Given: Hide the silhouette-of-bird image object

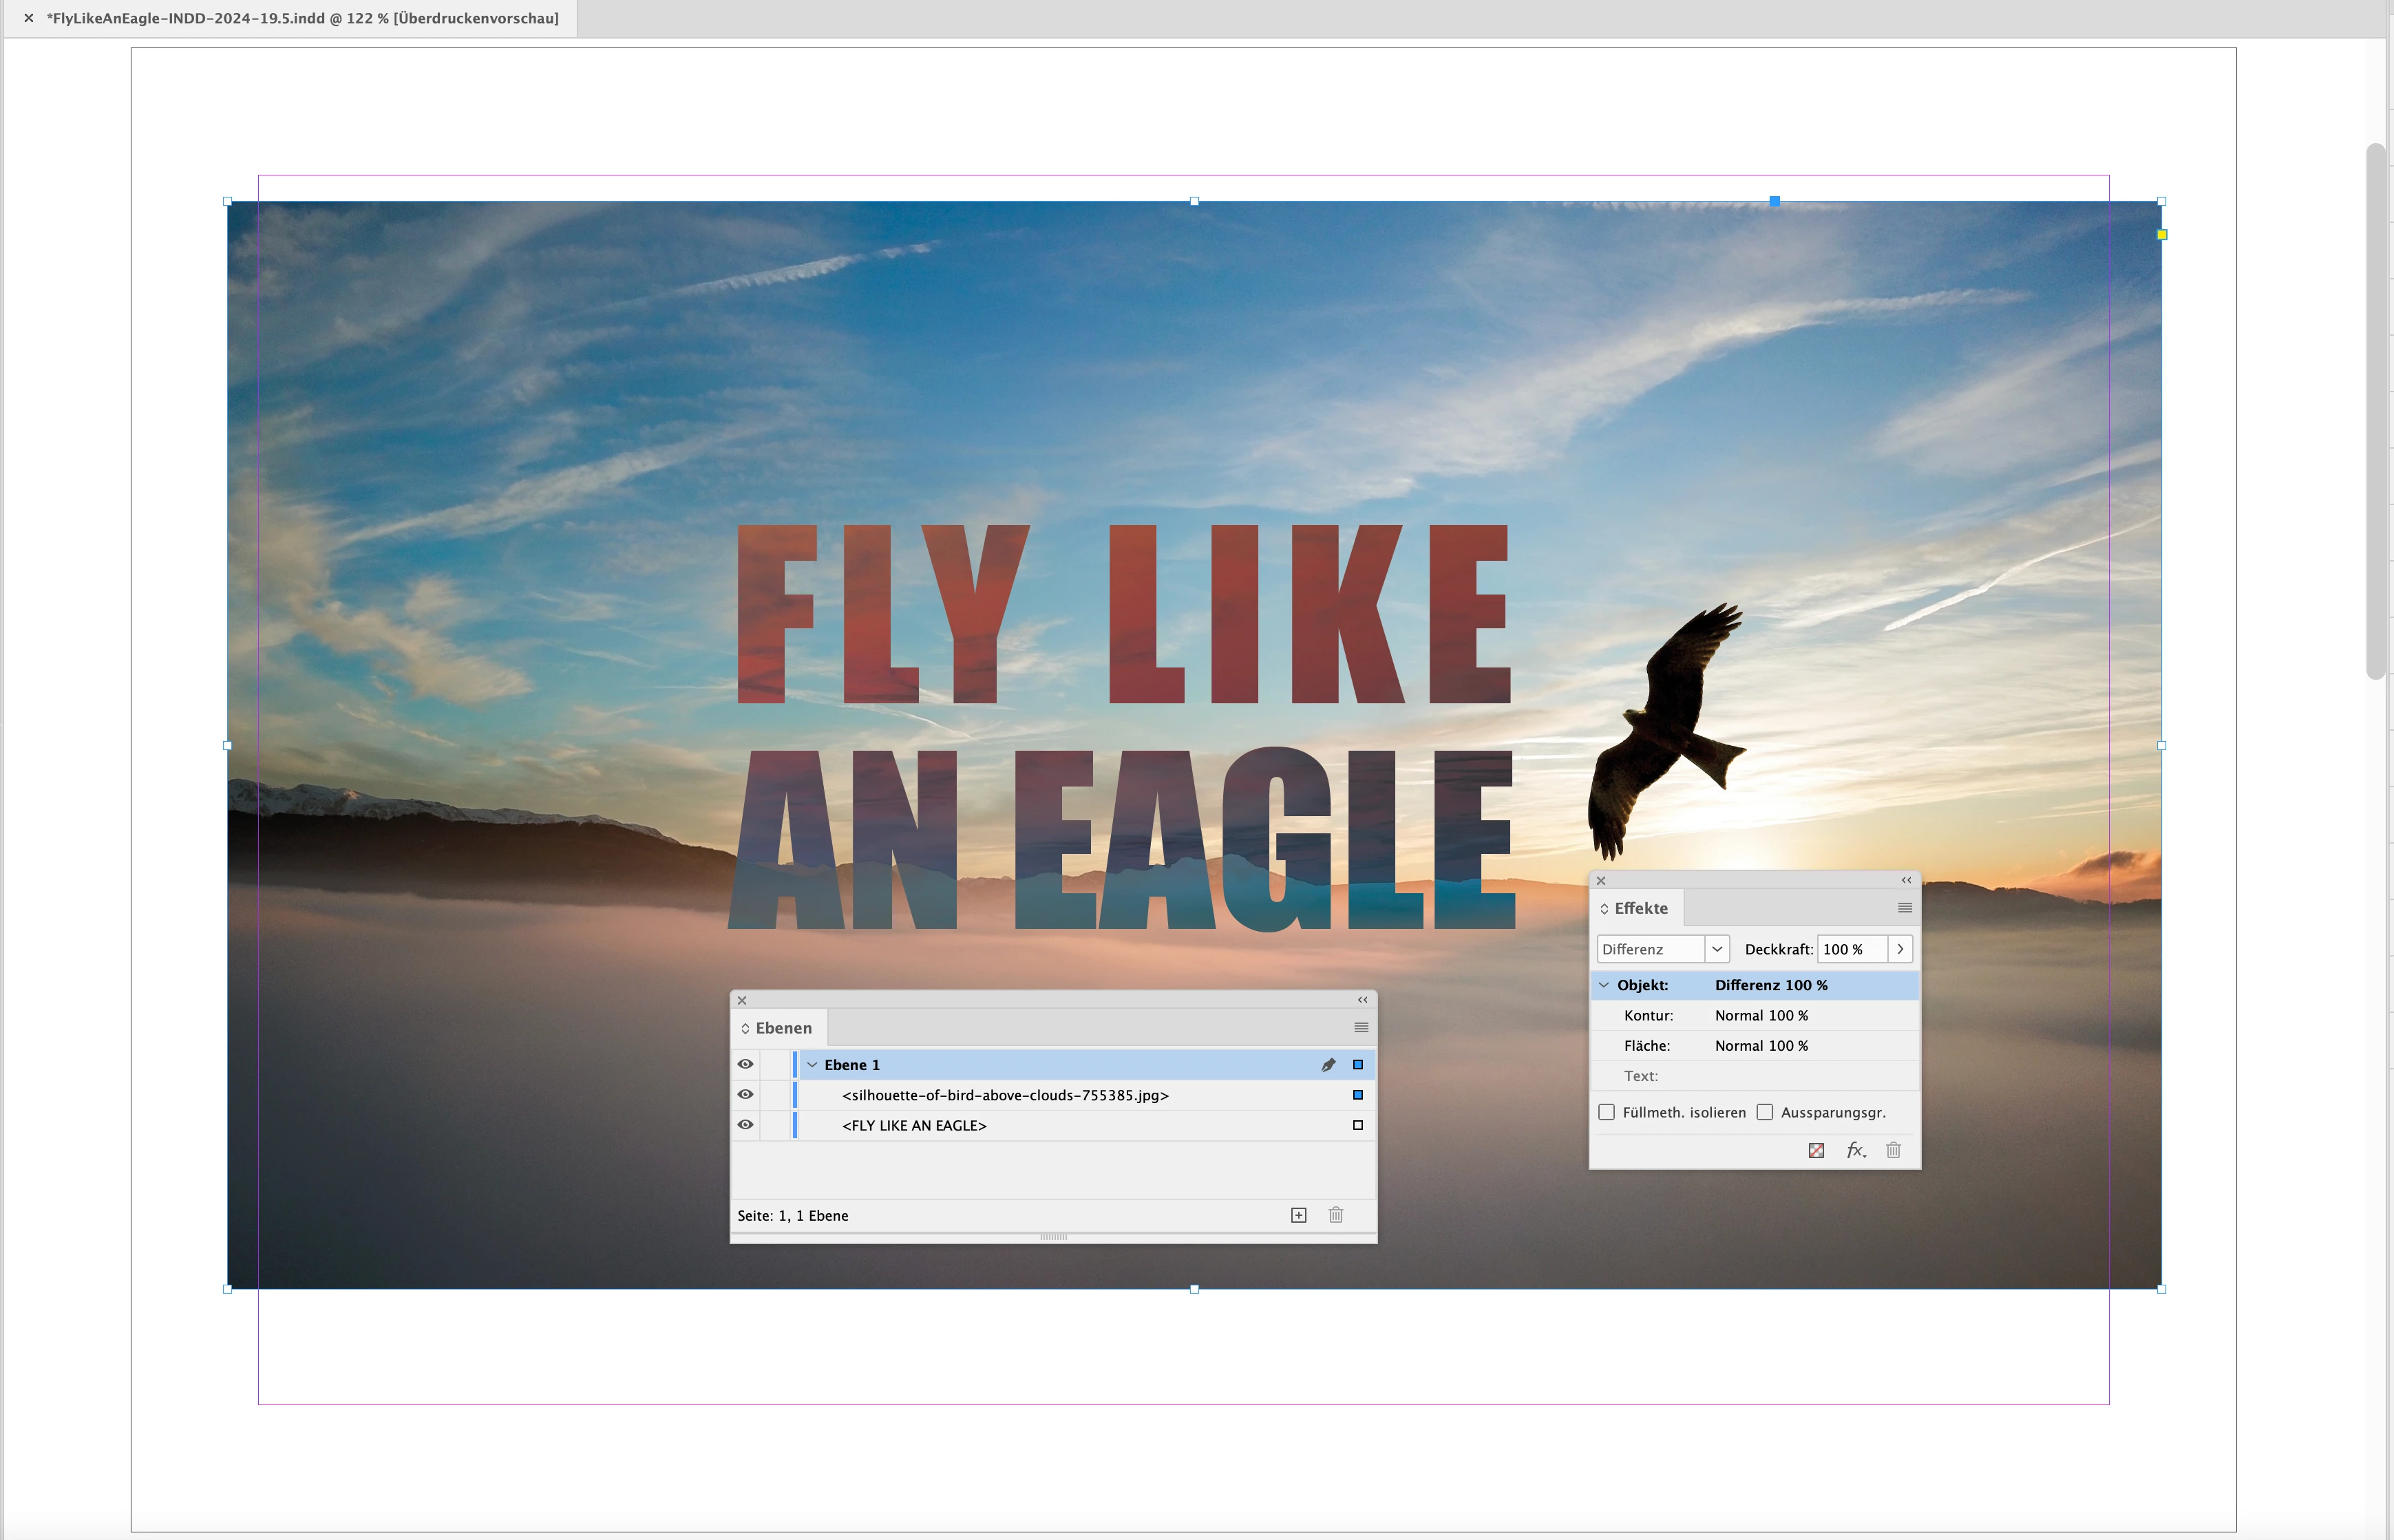Looking at the screenshot, I should tap(745, 1095).
